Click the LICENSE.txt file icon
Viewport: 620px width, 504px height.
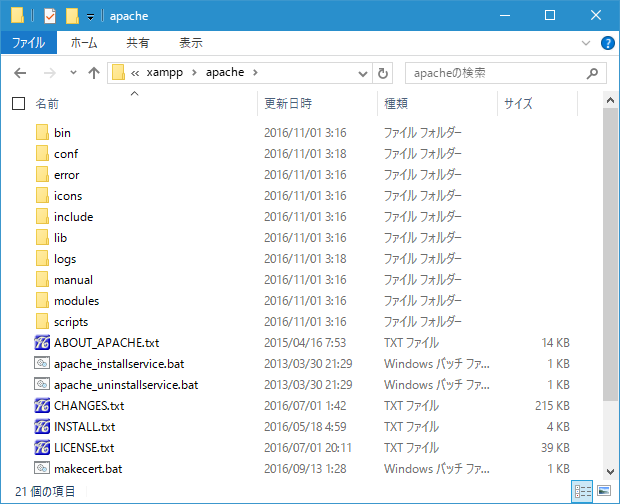(42, 447)
